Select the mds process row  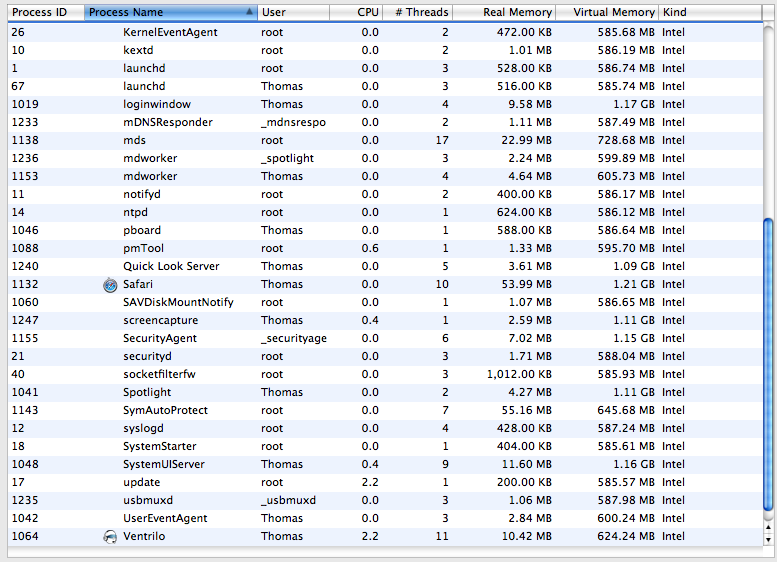pyautogui.click(x=385, y=140)
